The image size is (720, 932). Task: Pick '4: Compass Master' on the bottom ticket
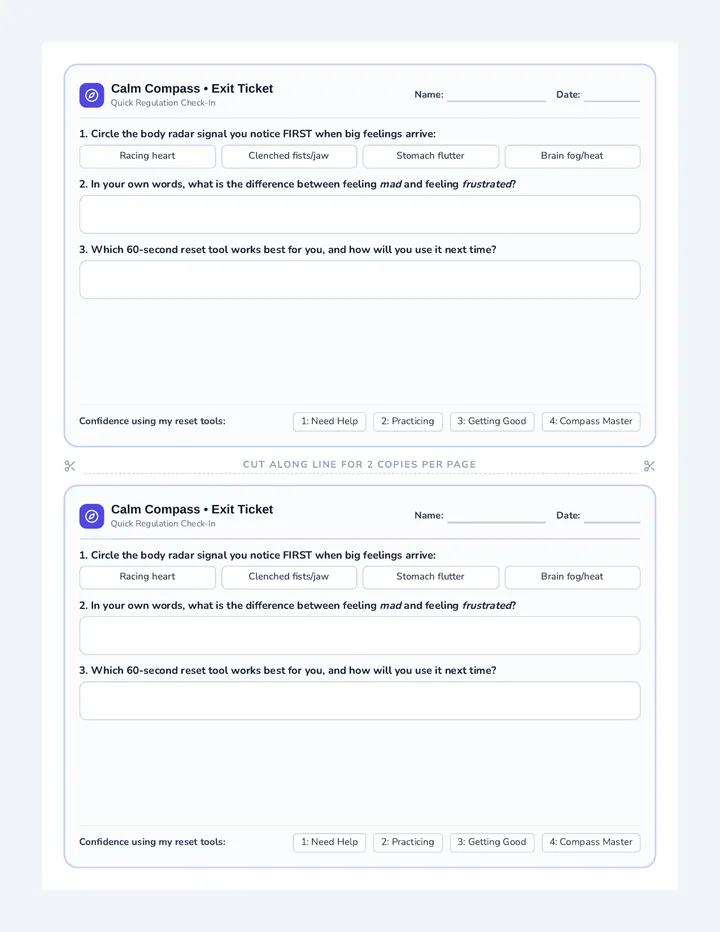591,842
